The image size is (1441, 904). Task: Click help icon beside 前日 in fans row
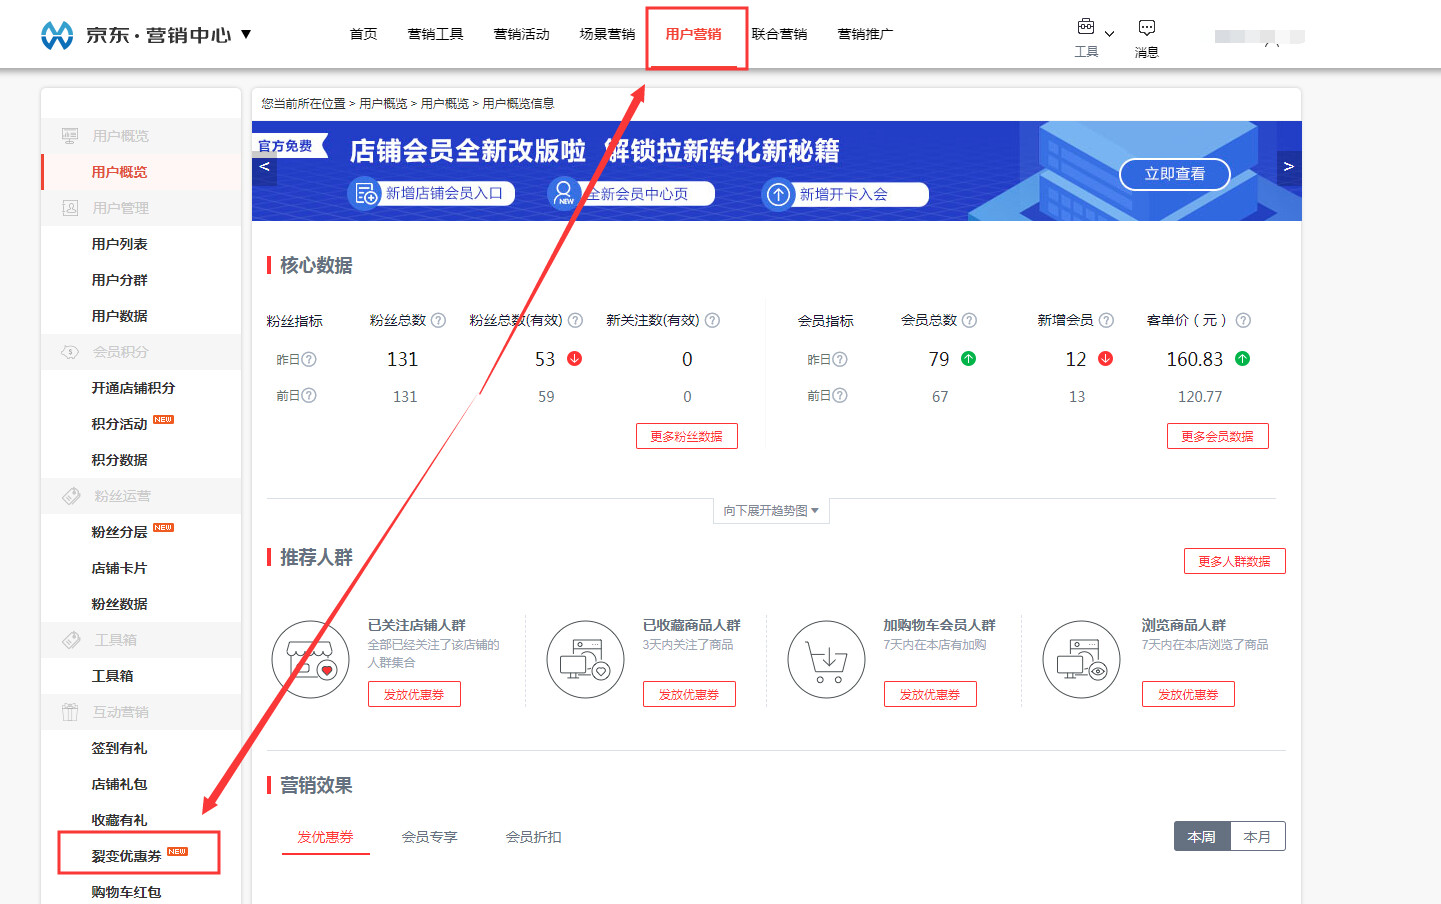[309, 395]
